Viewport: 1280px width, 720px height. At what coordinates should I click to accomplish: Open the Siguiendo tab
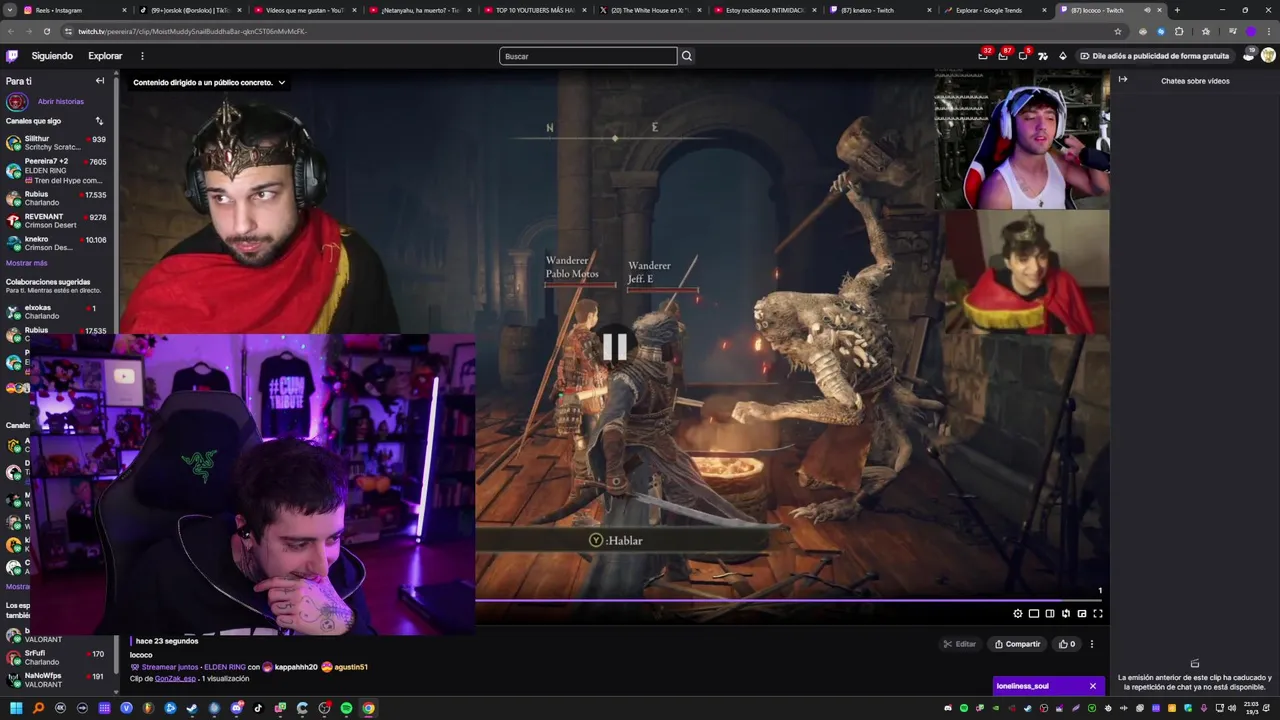pos(52,56)
